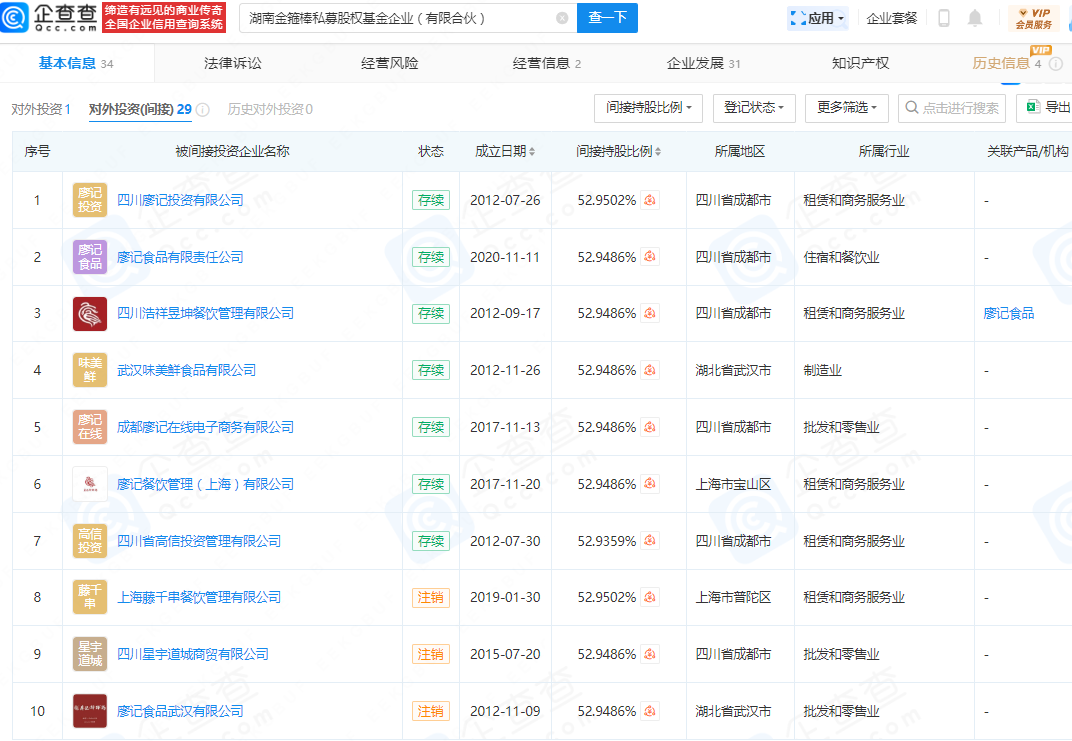The height and width of the screenshot is (741, 1072).
Task: Open company link 四川星宇道城商贸有限公司
Action: pyautogui.click(x=193, y=654)
